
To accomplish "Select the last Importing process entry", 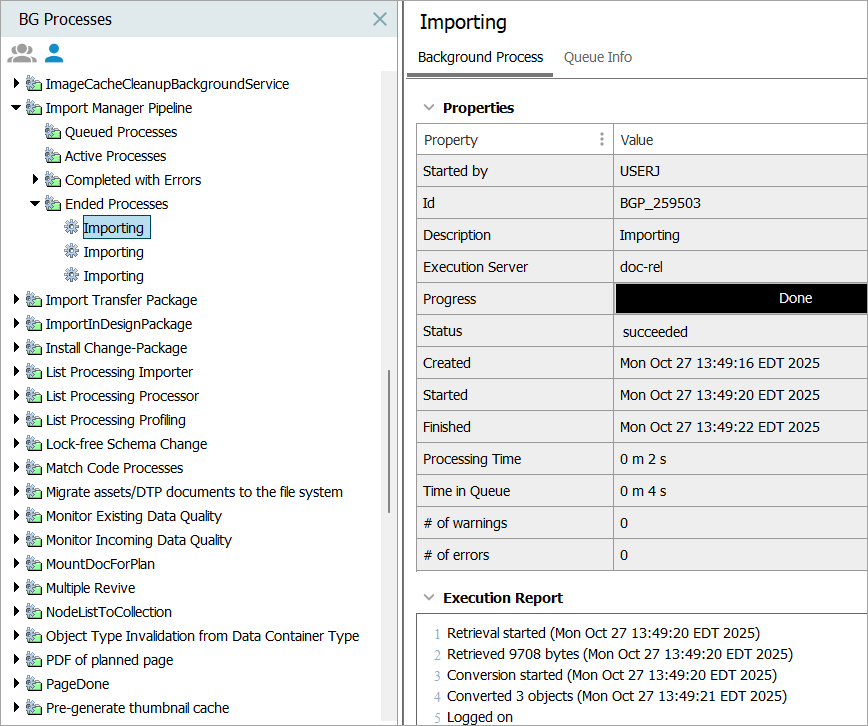I will 113,276.
